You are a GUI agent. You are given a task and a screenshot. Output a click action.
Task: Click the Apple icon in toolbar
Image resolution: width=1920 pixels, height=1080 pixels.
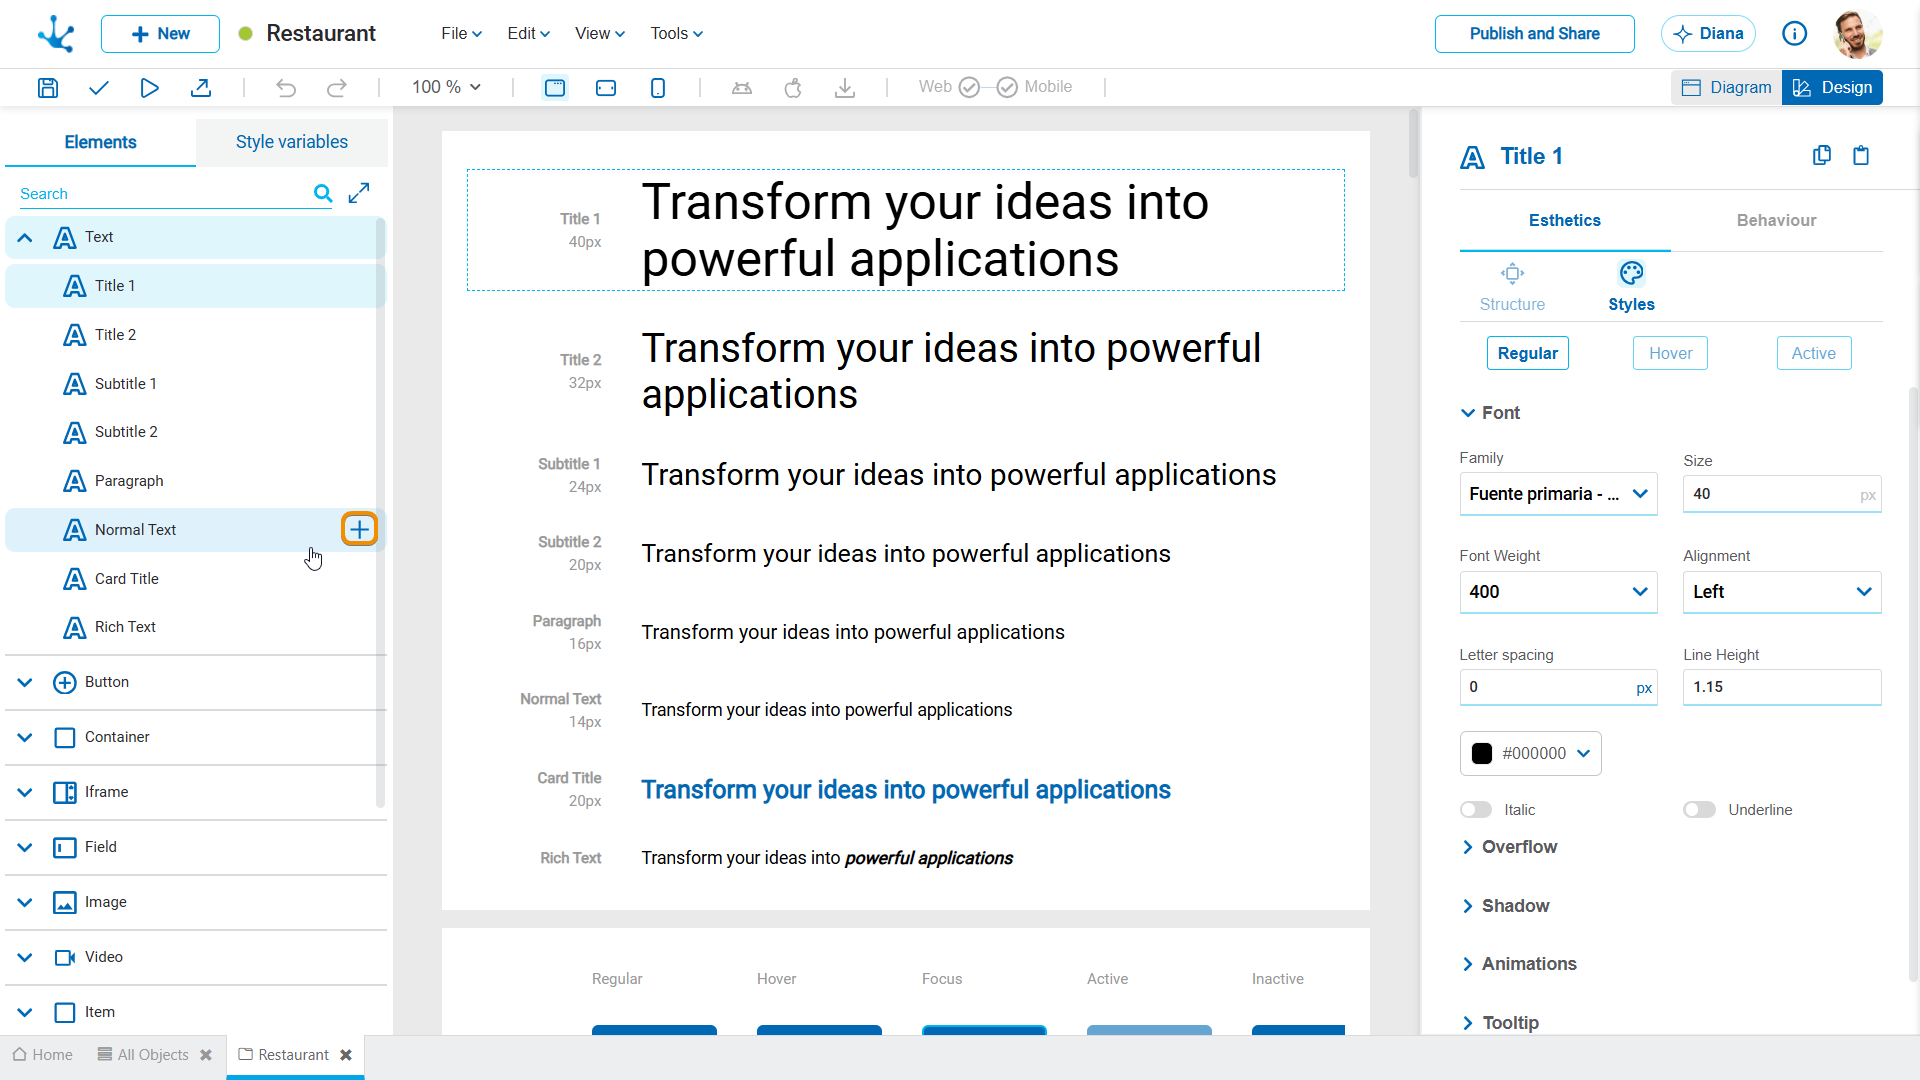pos(793,88)
